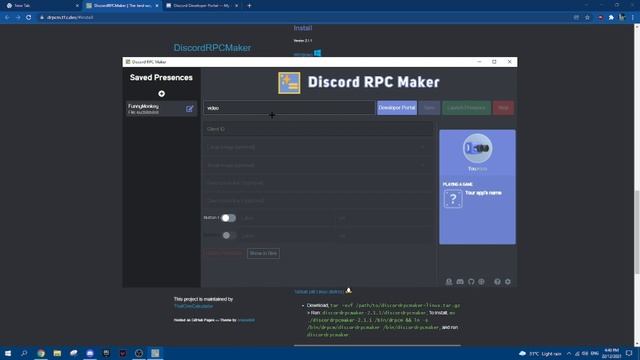Viewport: 640px width, 360px height.
Task: Open the Windows Start menu
Action: [8, 353]
